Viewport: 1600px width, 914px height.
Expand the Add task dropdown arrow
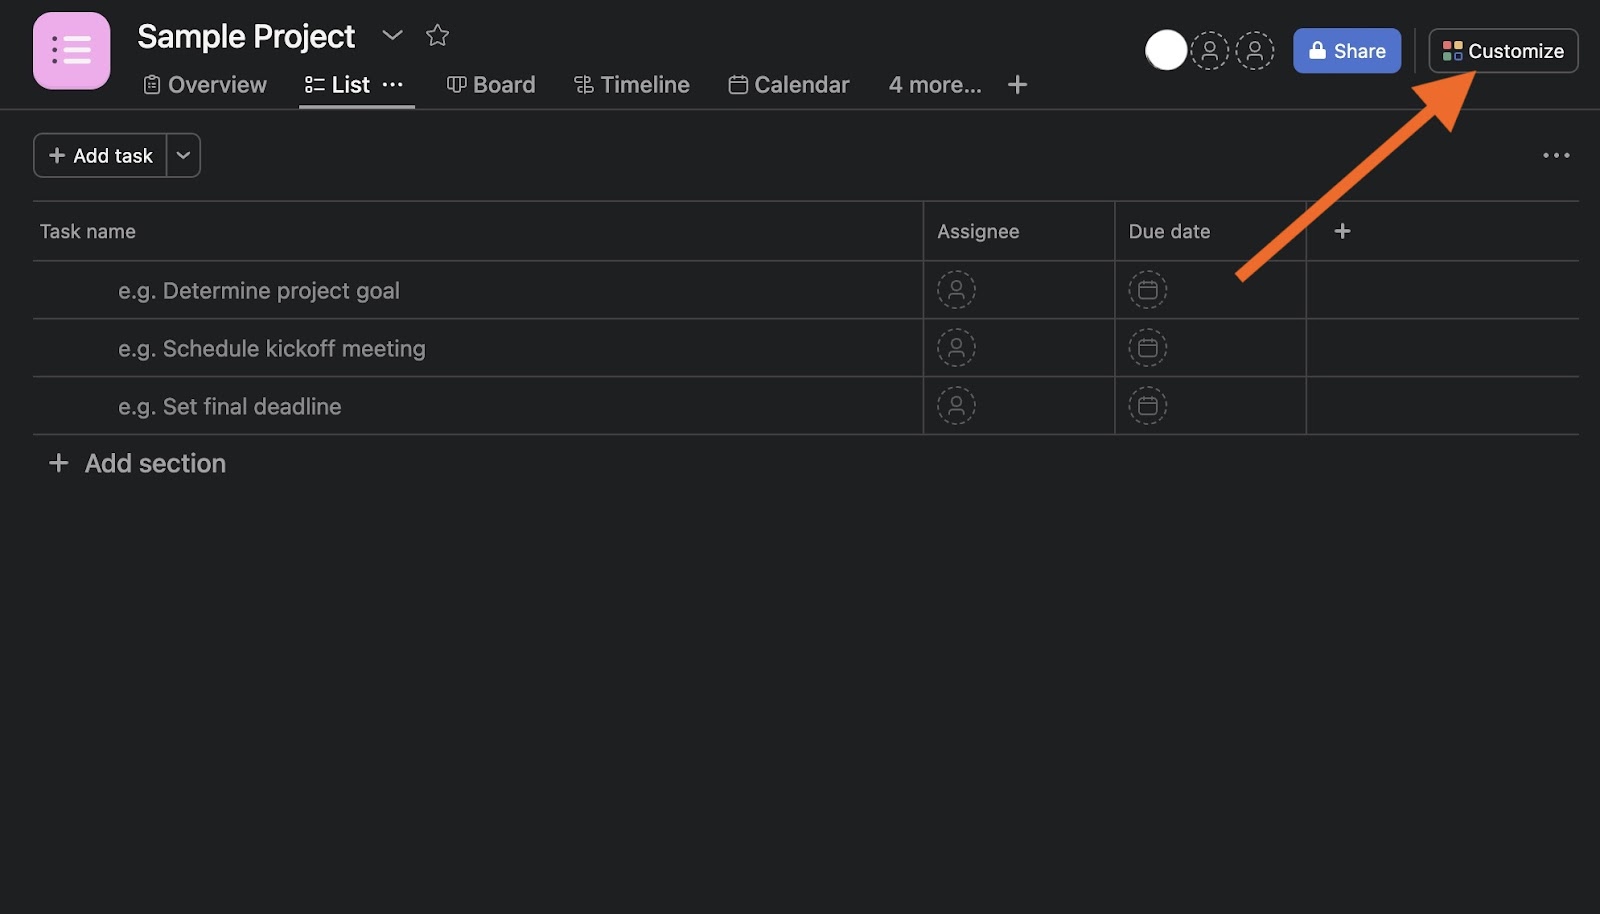183,156
